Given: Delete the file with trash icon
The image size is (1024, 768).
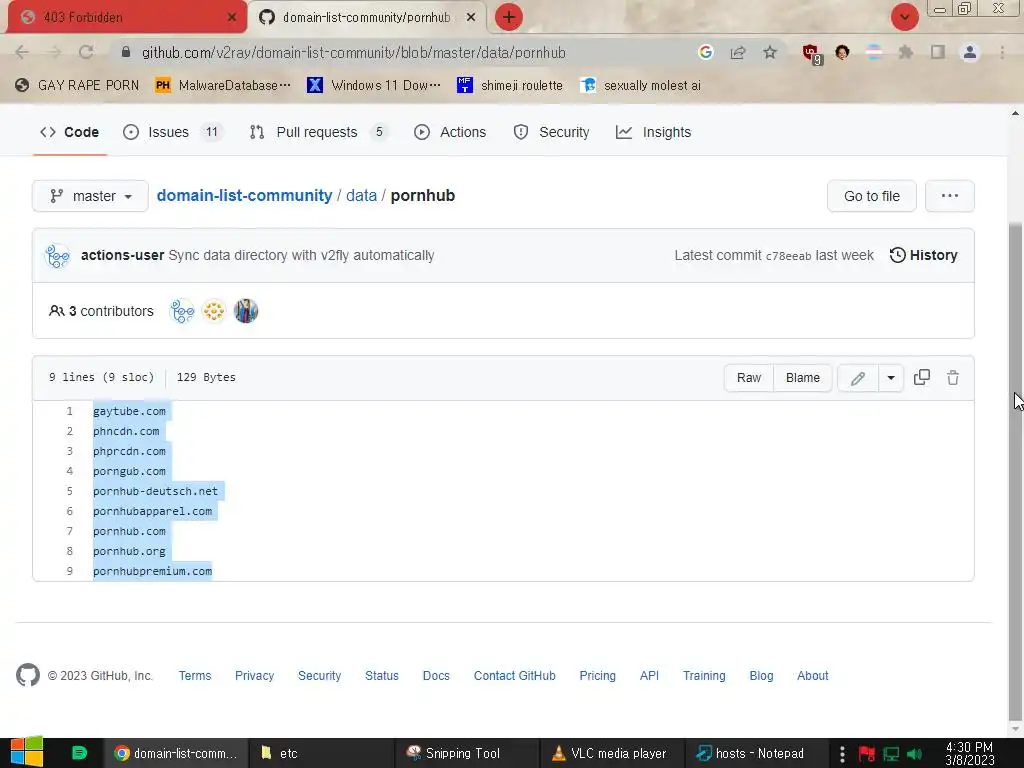Looking at the screenshot, I should coord(953,377).
